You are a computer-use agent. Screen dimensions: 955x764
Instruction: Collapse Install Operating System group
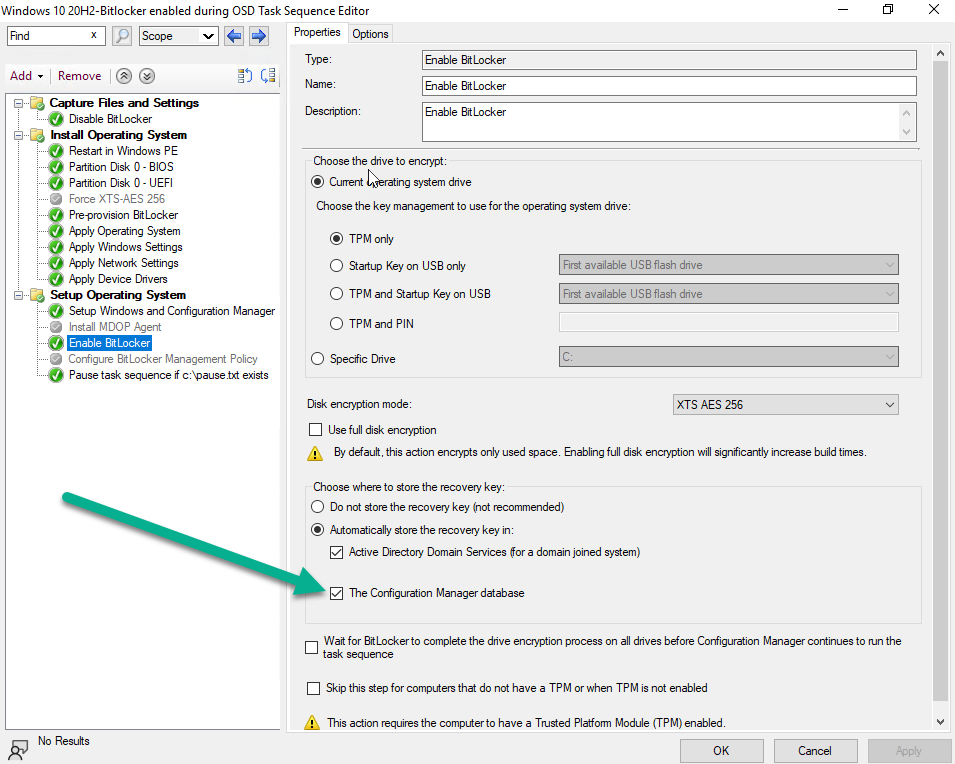tap(19, 135)
